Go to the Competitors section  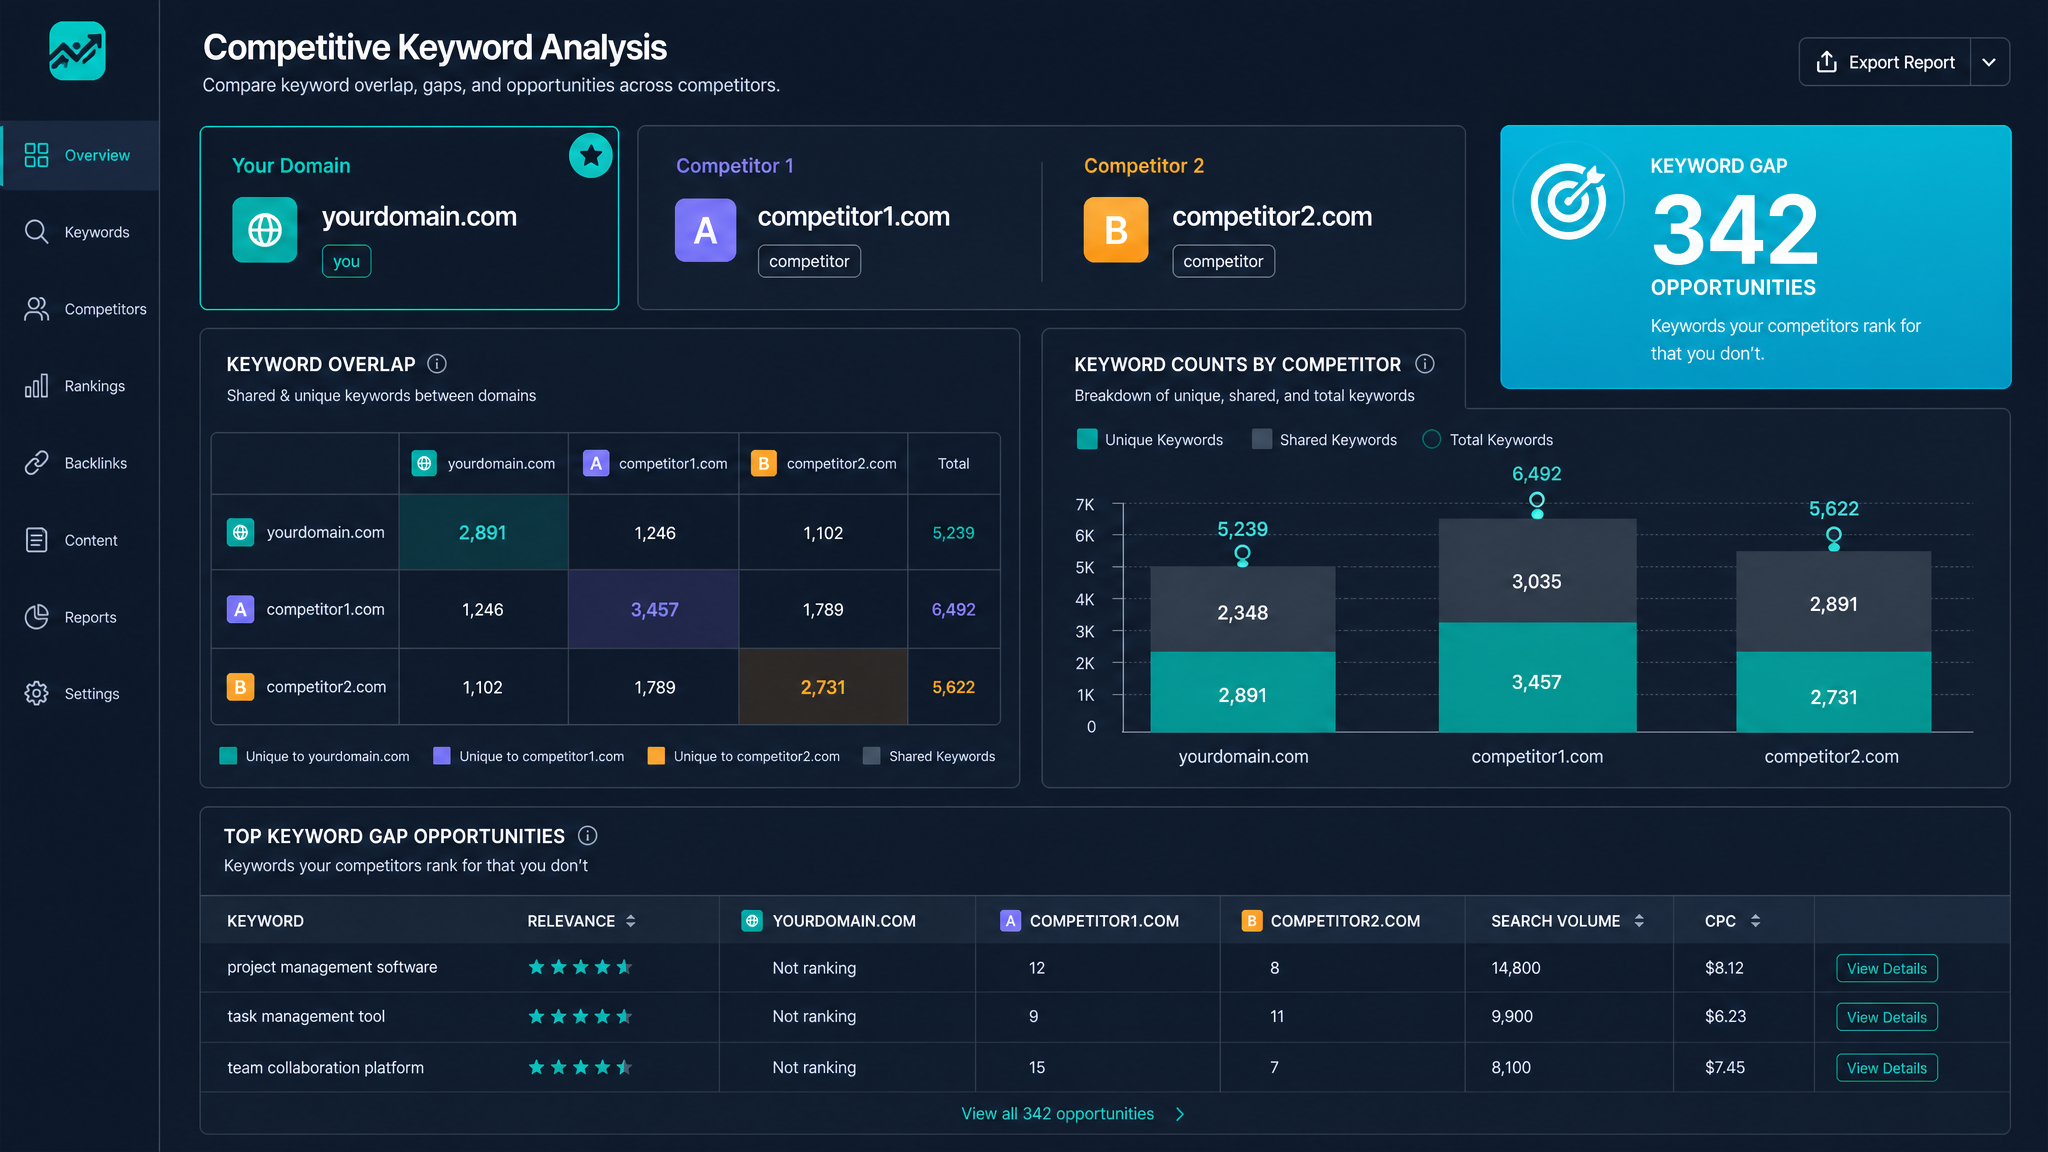point(80,309)
